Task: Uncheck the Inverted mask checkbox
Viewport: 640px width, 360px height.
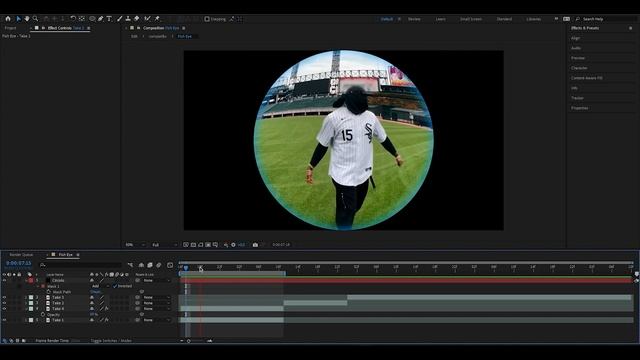Action: click(x=115, y=286)
